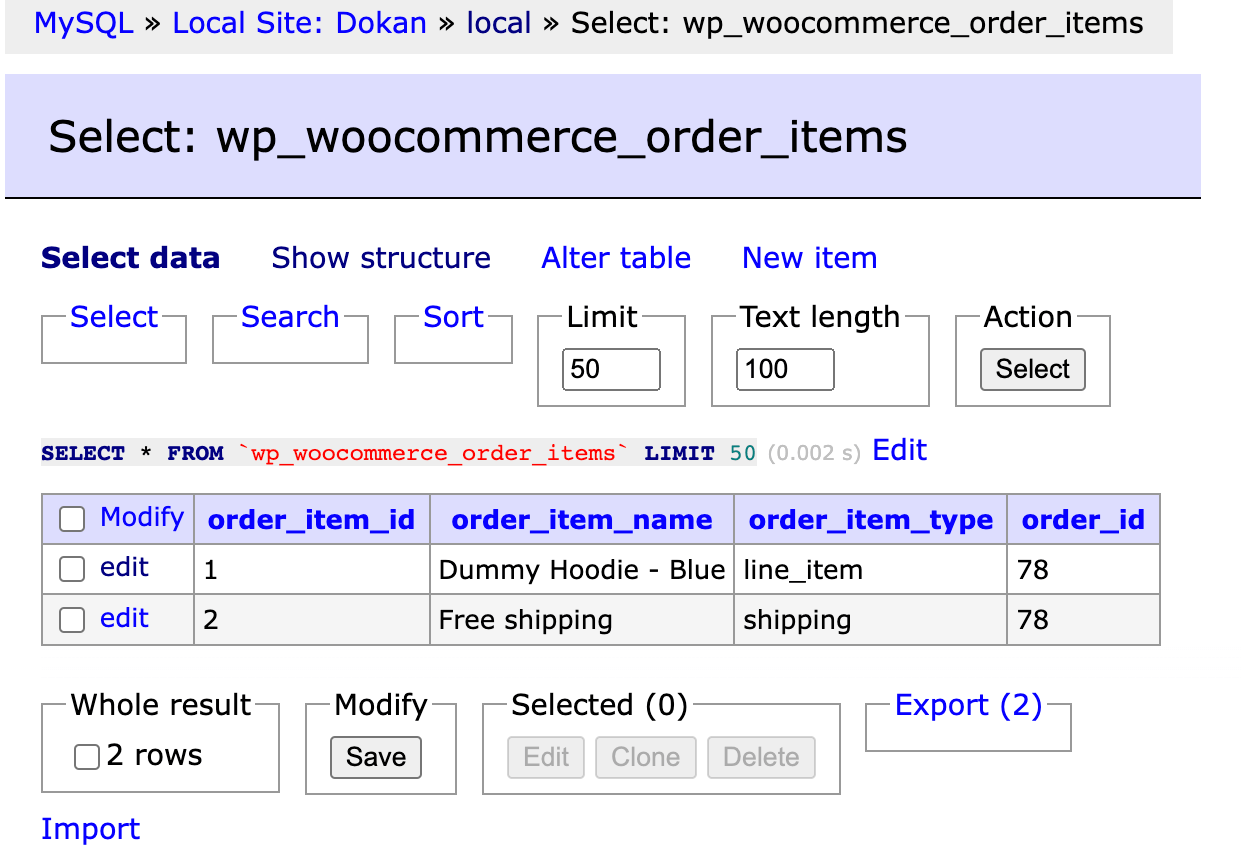Toggle the select-all checkbox in the Modify header
This screenshot has height=858, width=1252.
tap(71, 518)
